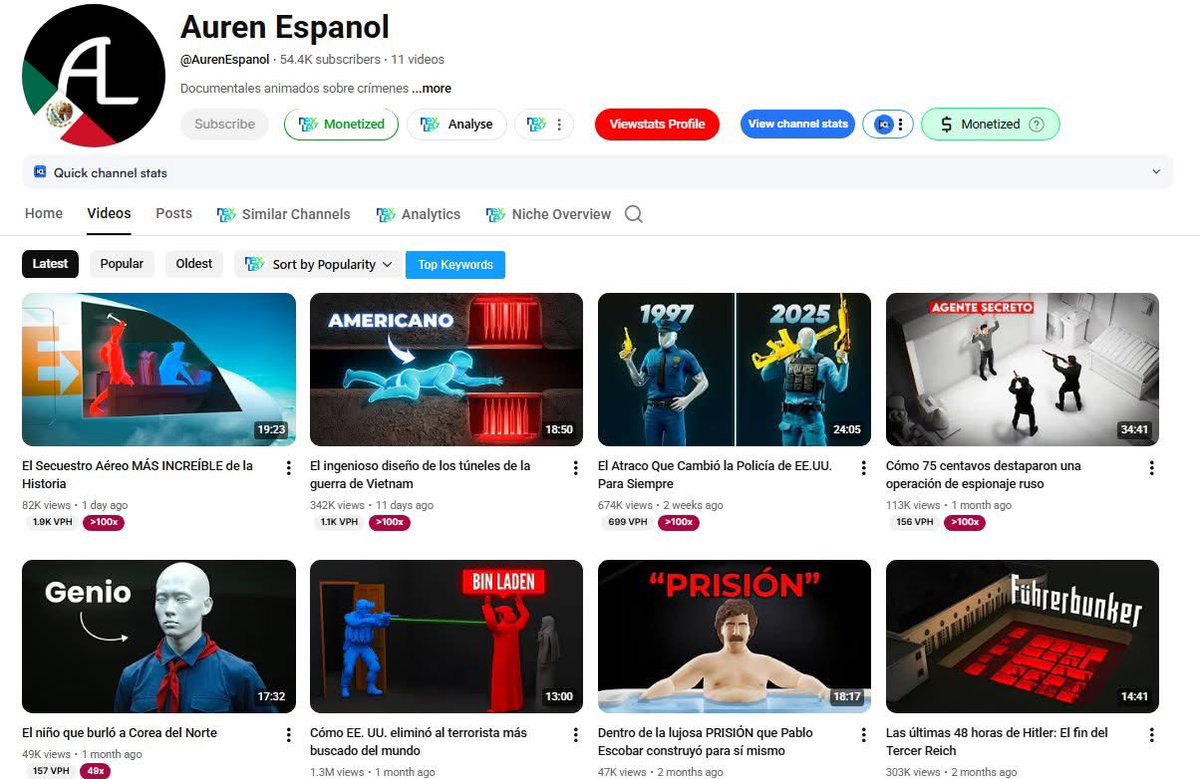Click the Auren Espanol channel avatar
The image size is (1200, 779).
coord(94,76)
